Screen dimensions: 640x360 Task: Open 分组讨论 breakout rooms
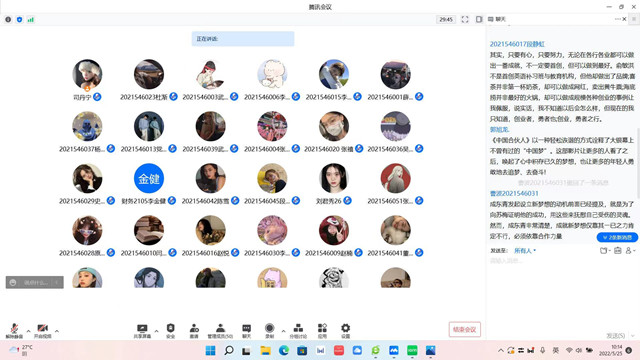tap(298, 330)
